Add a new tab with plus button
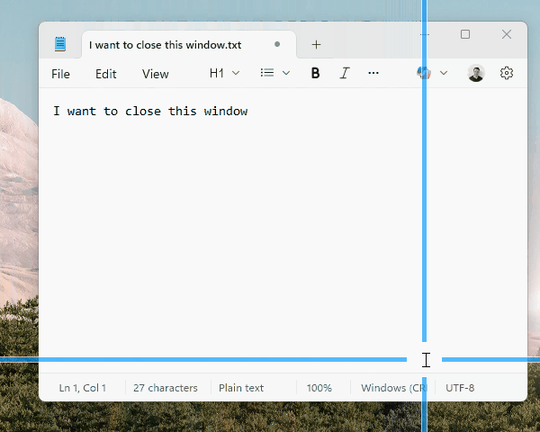 point(316,44)
